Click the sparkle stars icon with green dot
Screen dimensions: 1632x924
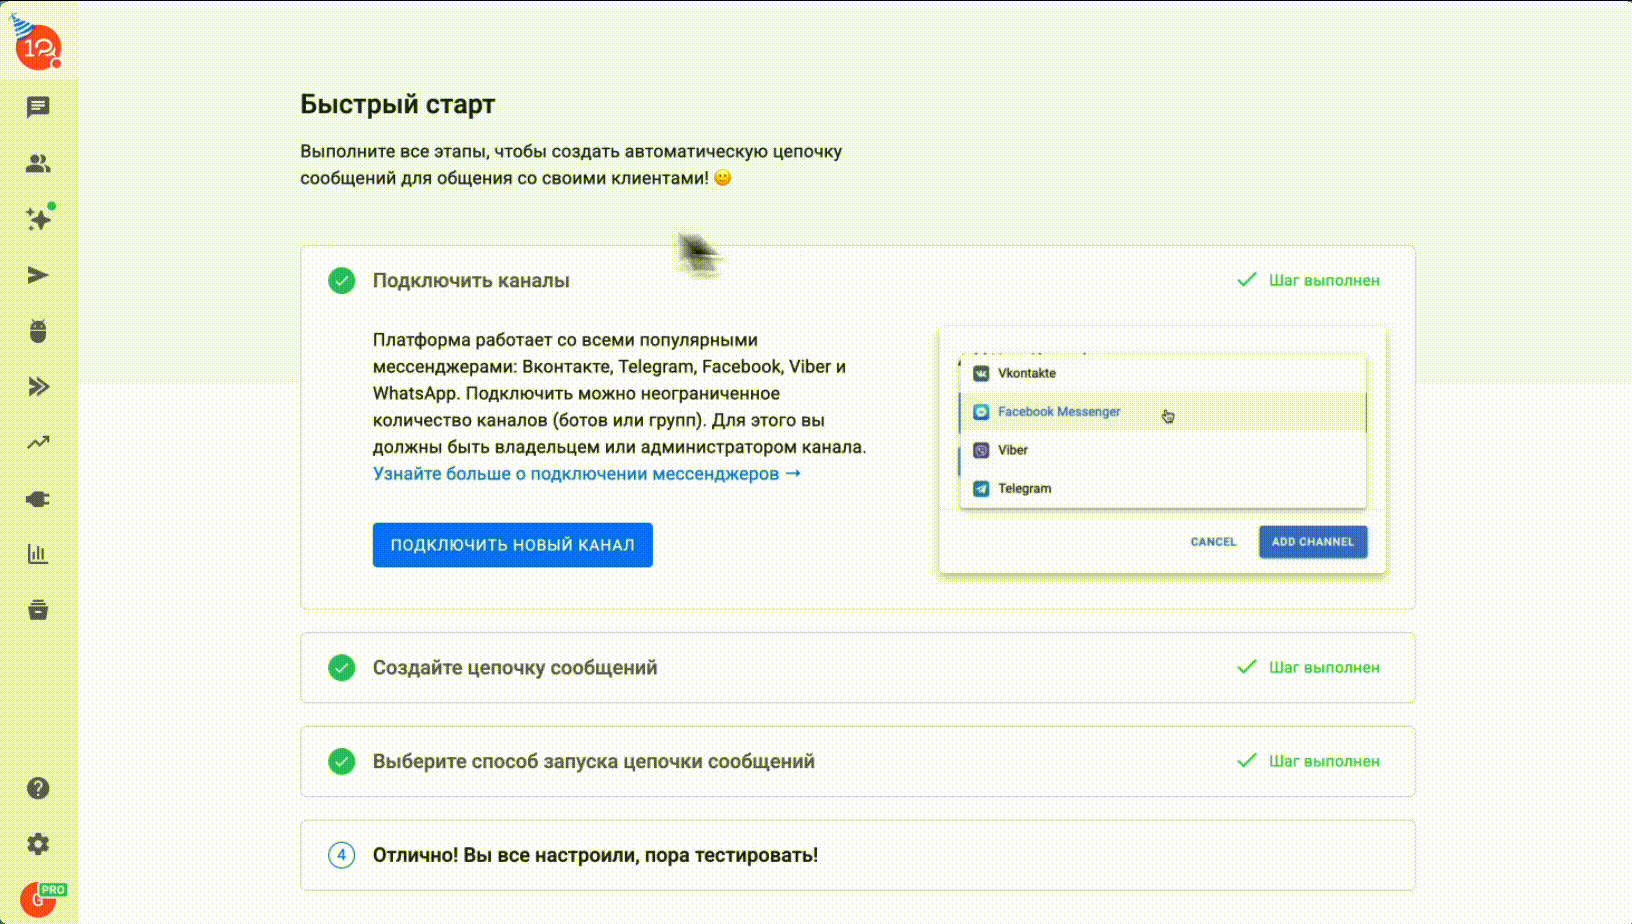(x=38, y=219)
